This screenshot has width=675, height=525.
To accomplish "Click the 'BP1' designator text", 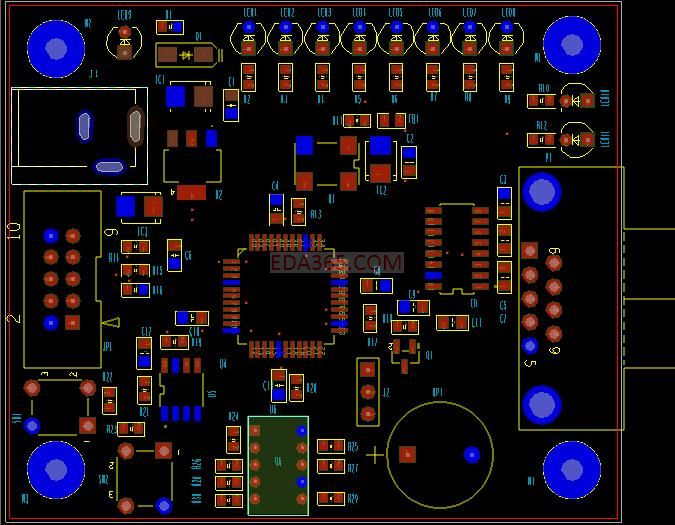I will tap(437, 392).
